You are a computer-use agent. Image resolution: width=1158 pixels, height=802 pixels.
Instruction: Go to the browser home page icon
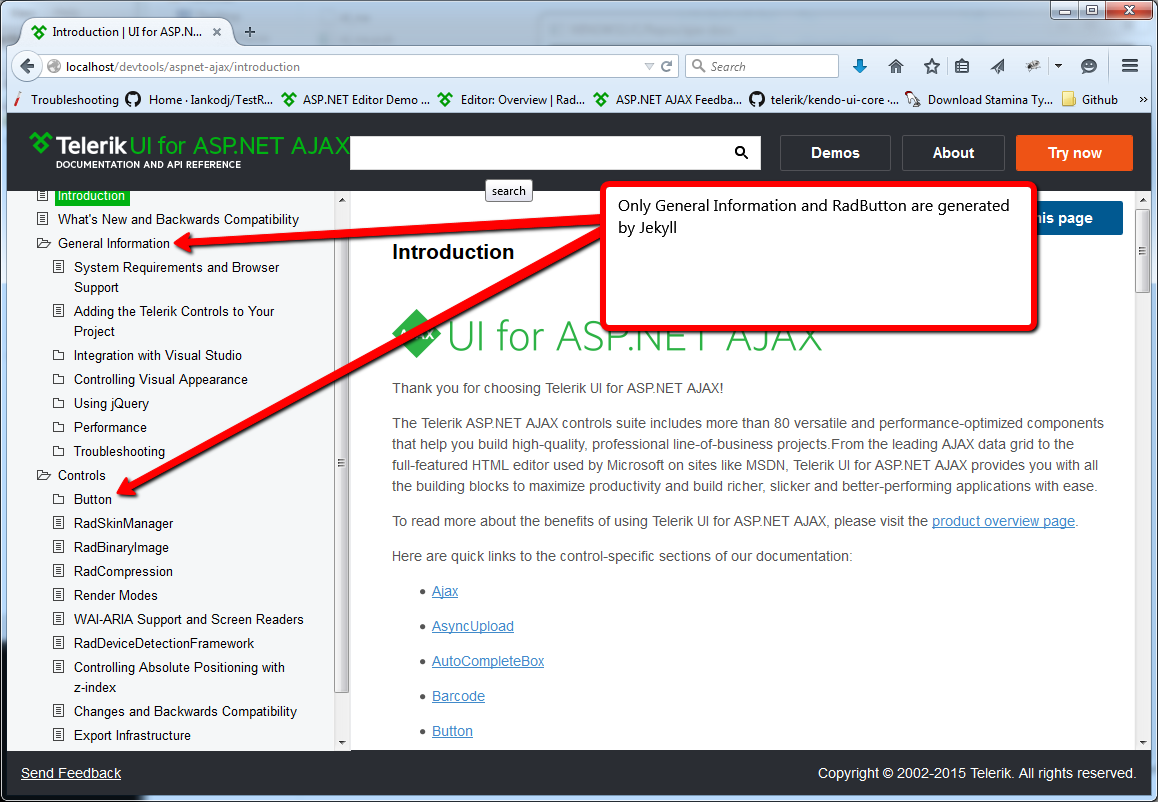coord(896,66)
